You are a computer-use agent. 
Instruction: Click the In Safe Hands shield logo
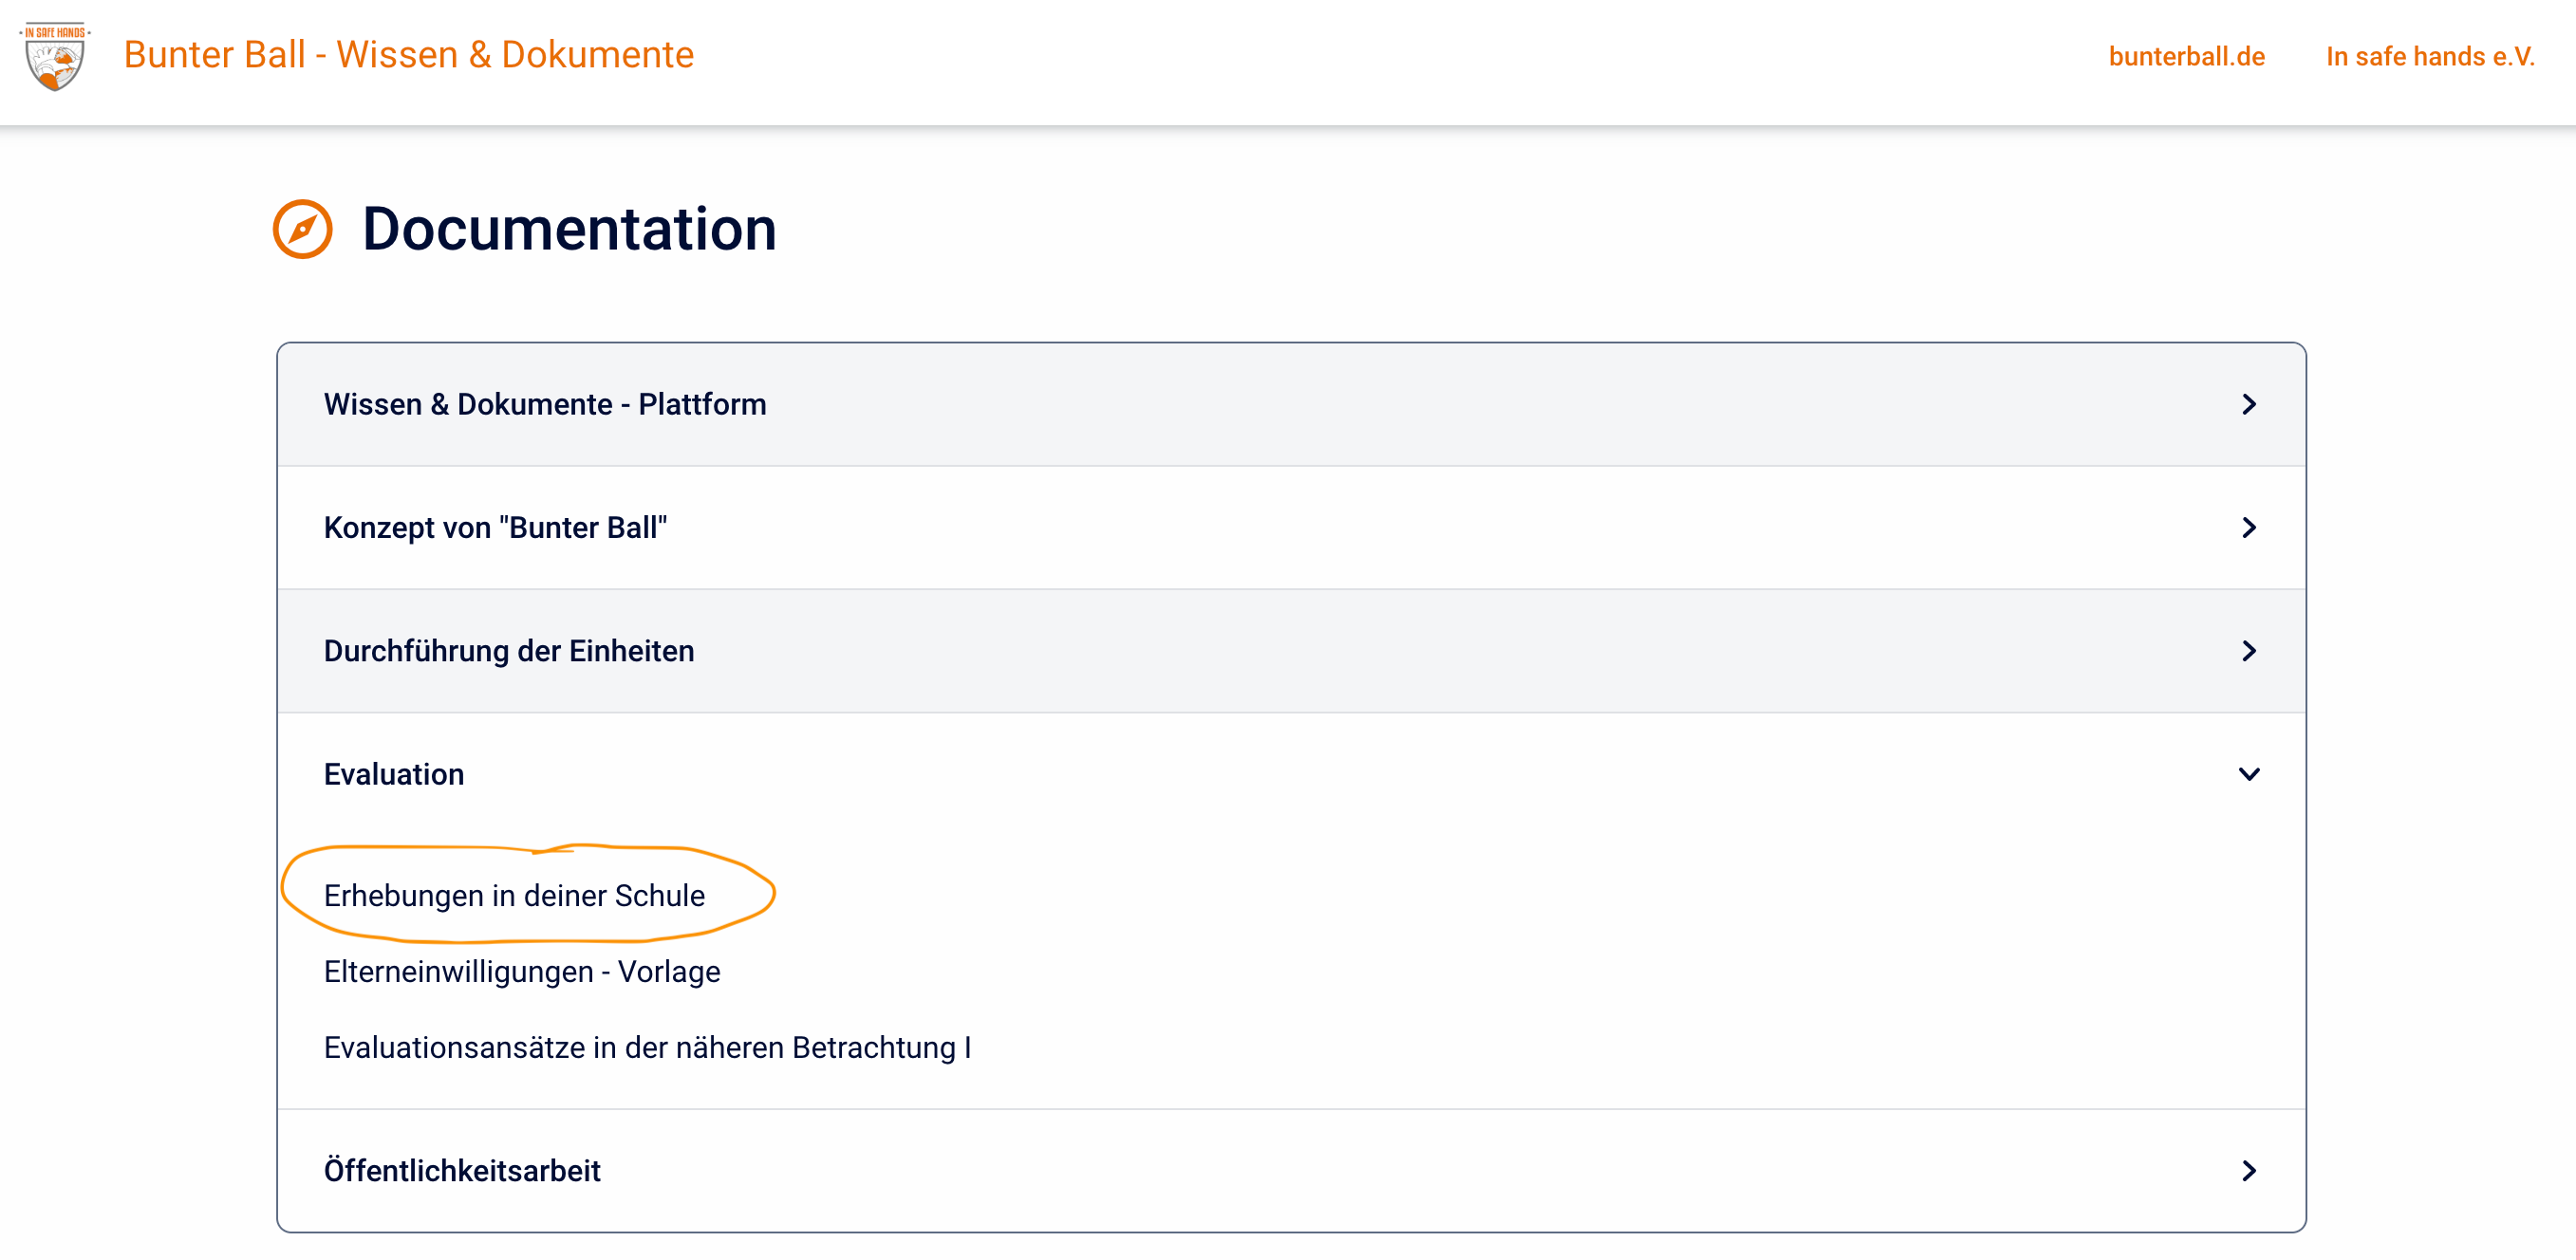[55, 57]
